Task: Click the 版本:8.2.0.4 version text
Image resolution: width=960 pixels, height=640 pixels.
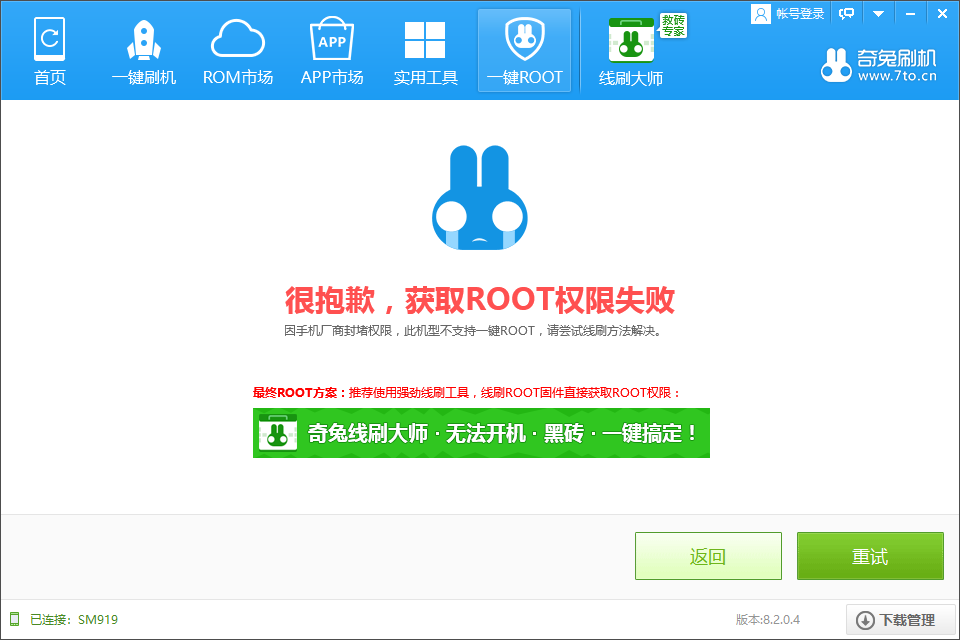Action: pyautogui.click(x=768, y=620)
